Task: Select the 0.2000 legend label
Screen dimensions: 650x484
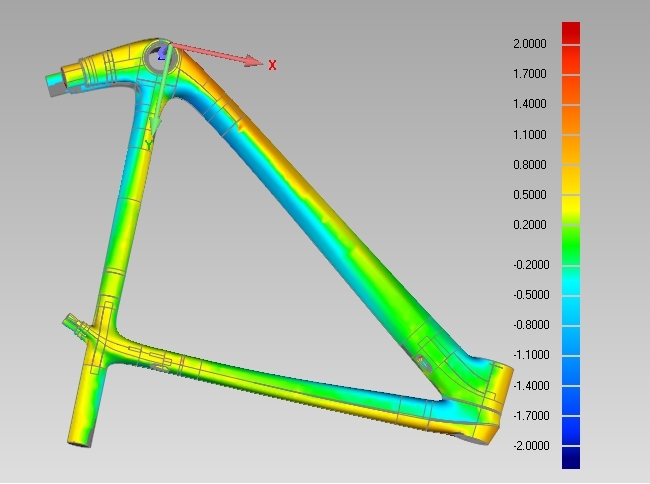Action: pyautogui.click(x=529, y=225)
